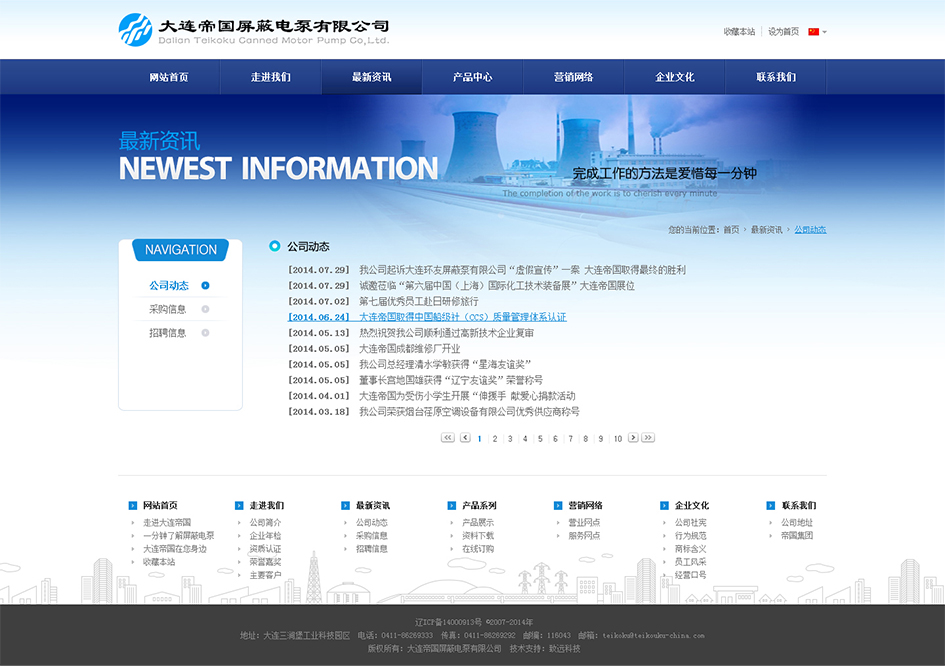Viewport: 945px width, 666px height.
Task: Click the blue arrow icon next to footer 产品系列
Action: pyautogui.click(x=452, y=506)
